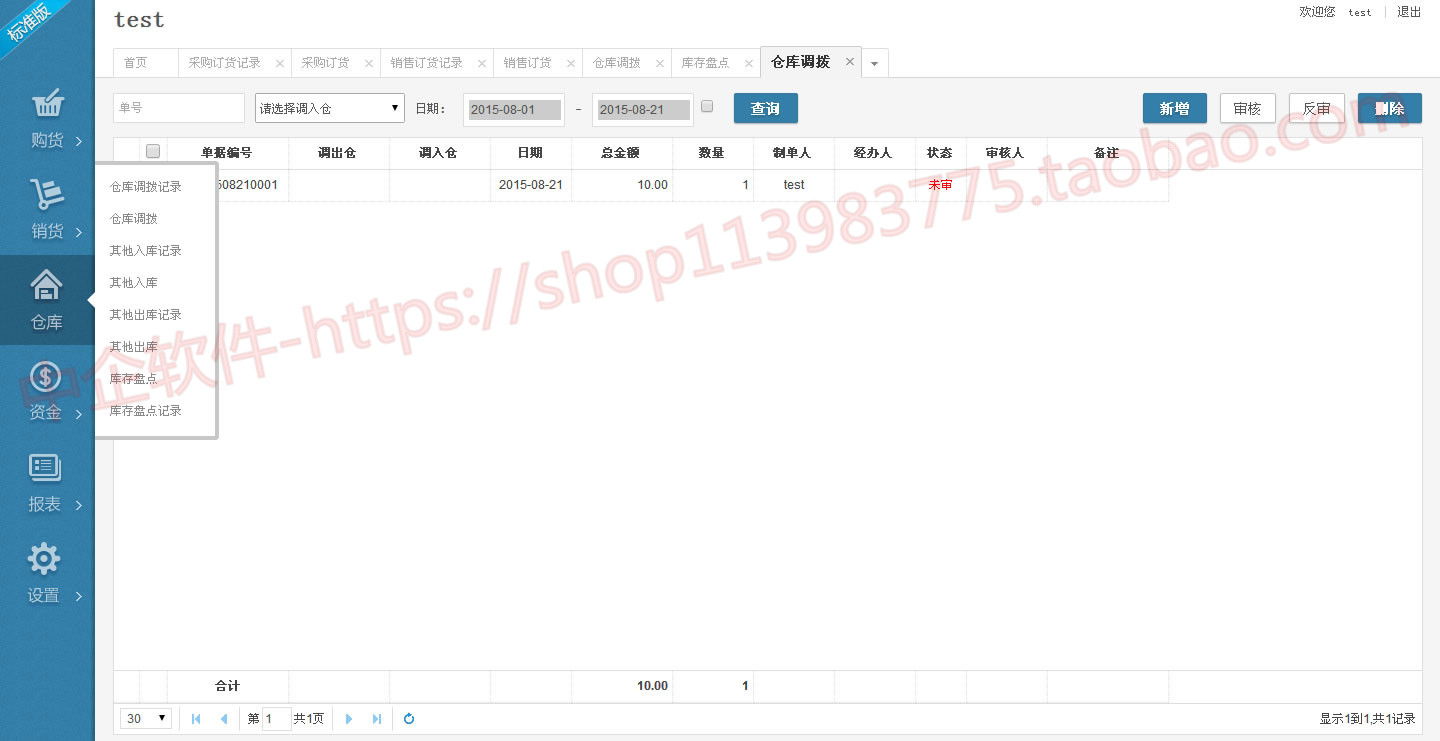
Task: Open the 报表 reports icon
Action: [x=46, y=468]
